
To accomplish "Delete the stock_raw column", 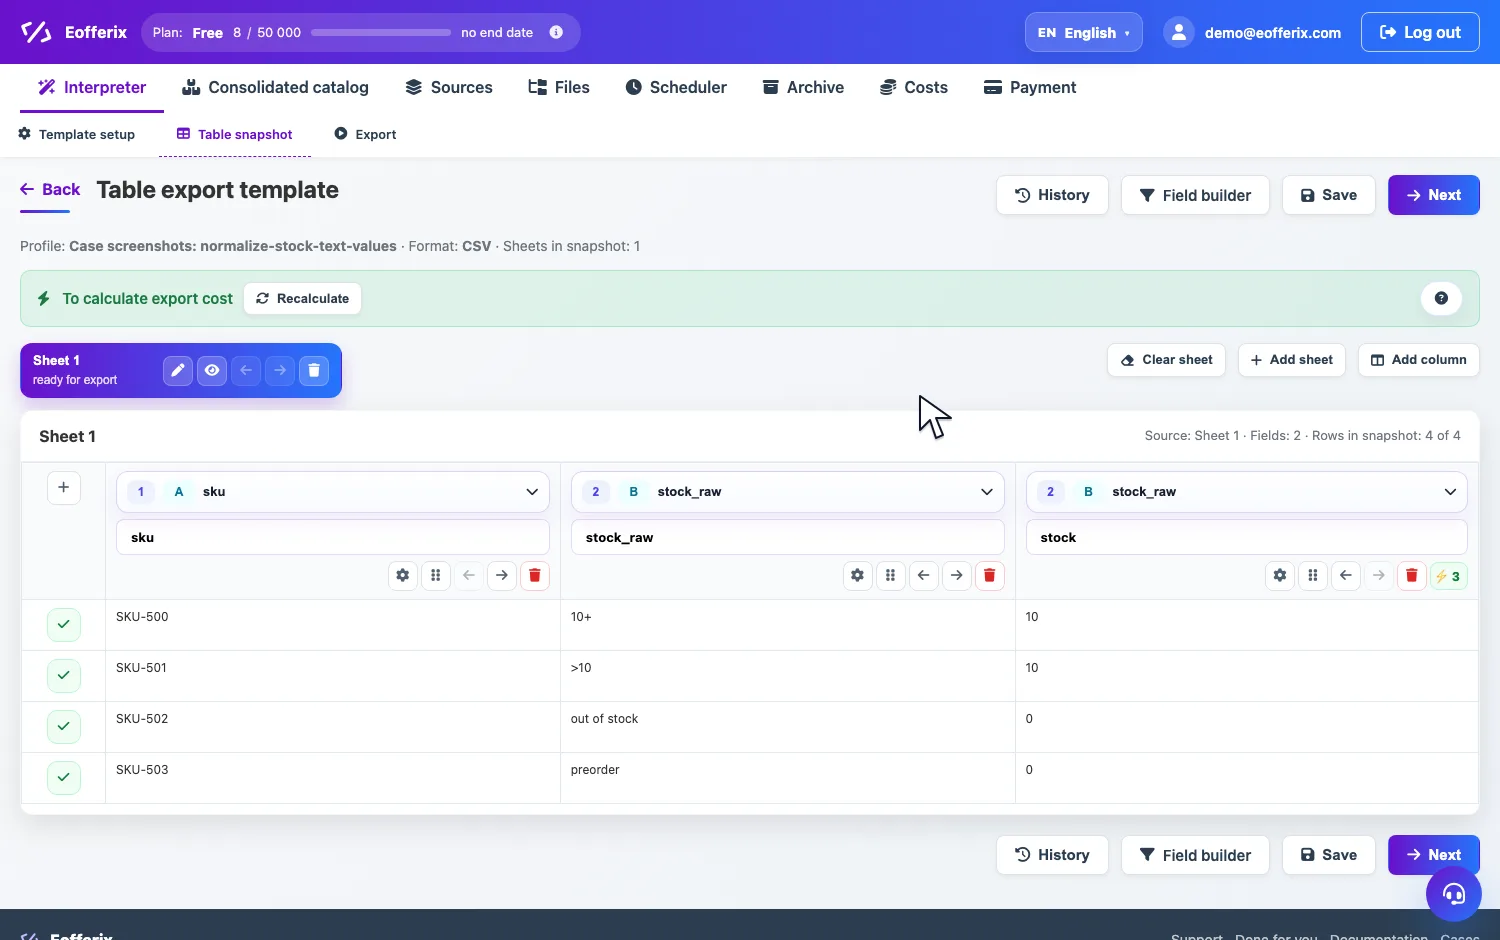I will pos(990,575).
